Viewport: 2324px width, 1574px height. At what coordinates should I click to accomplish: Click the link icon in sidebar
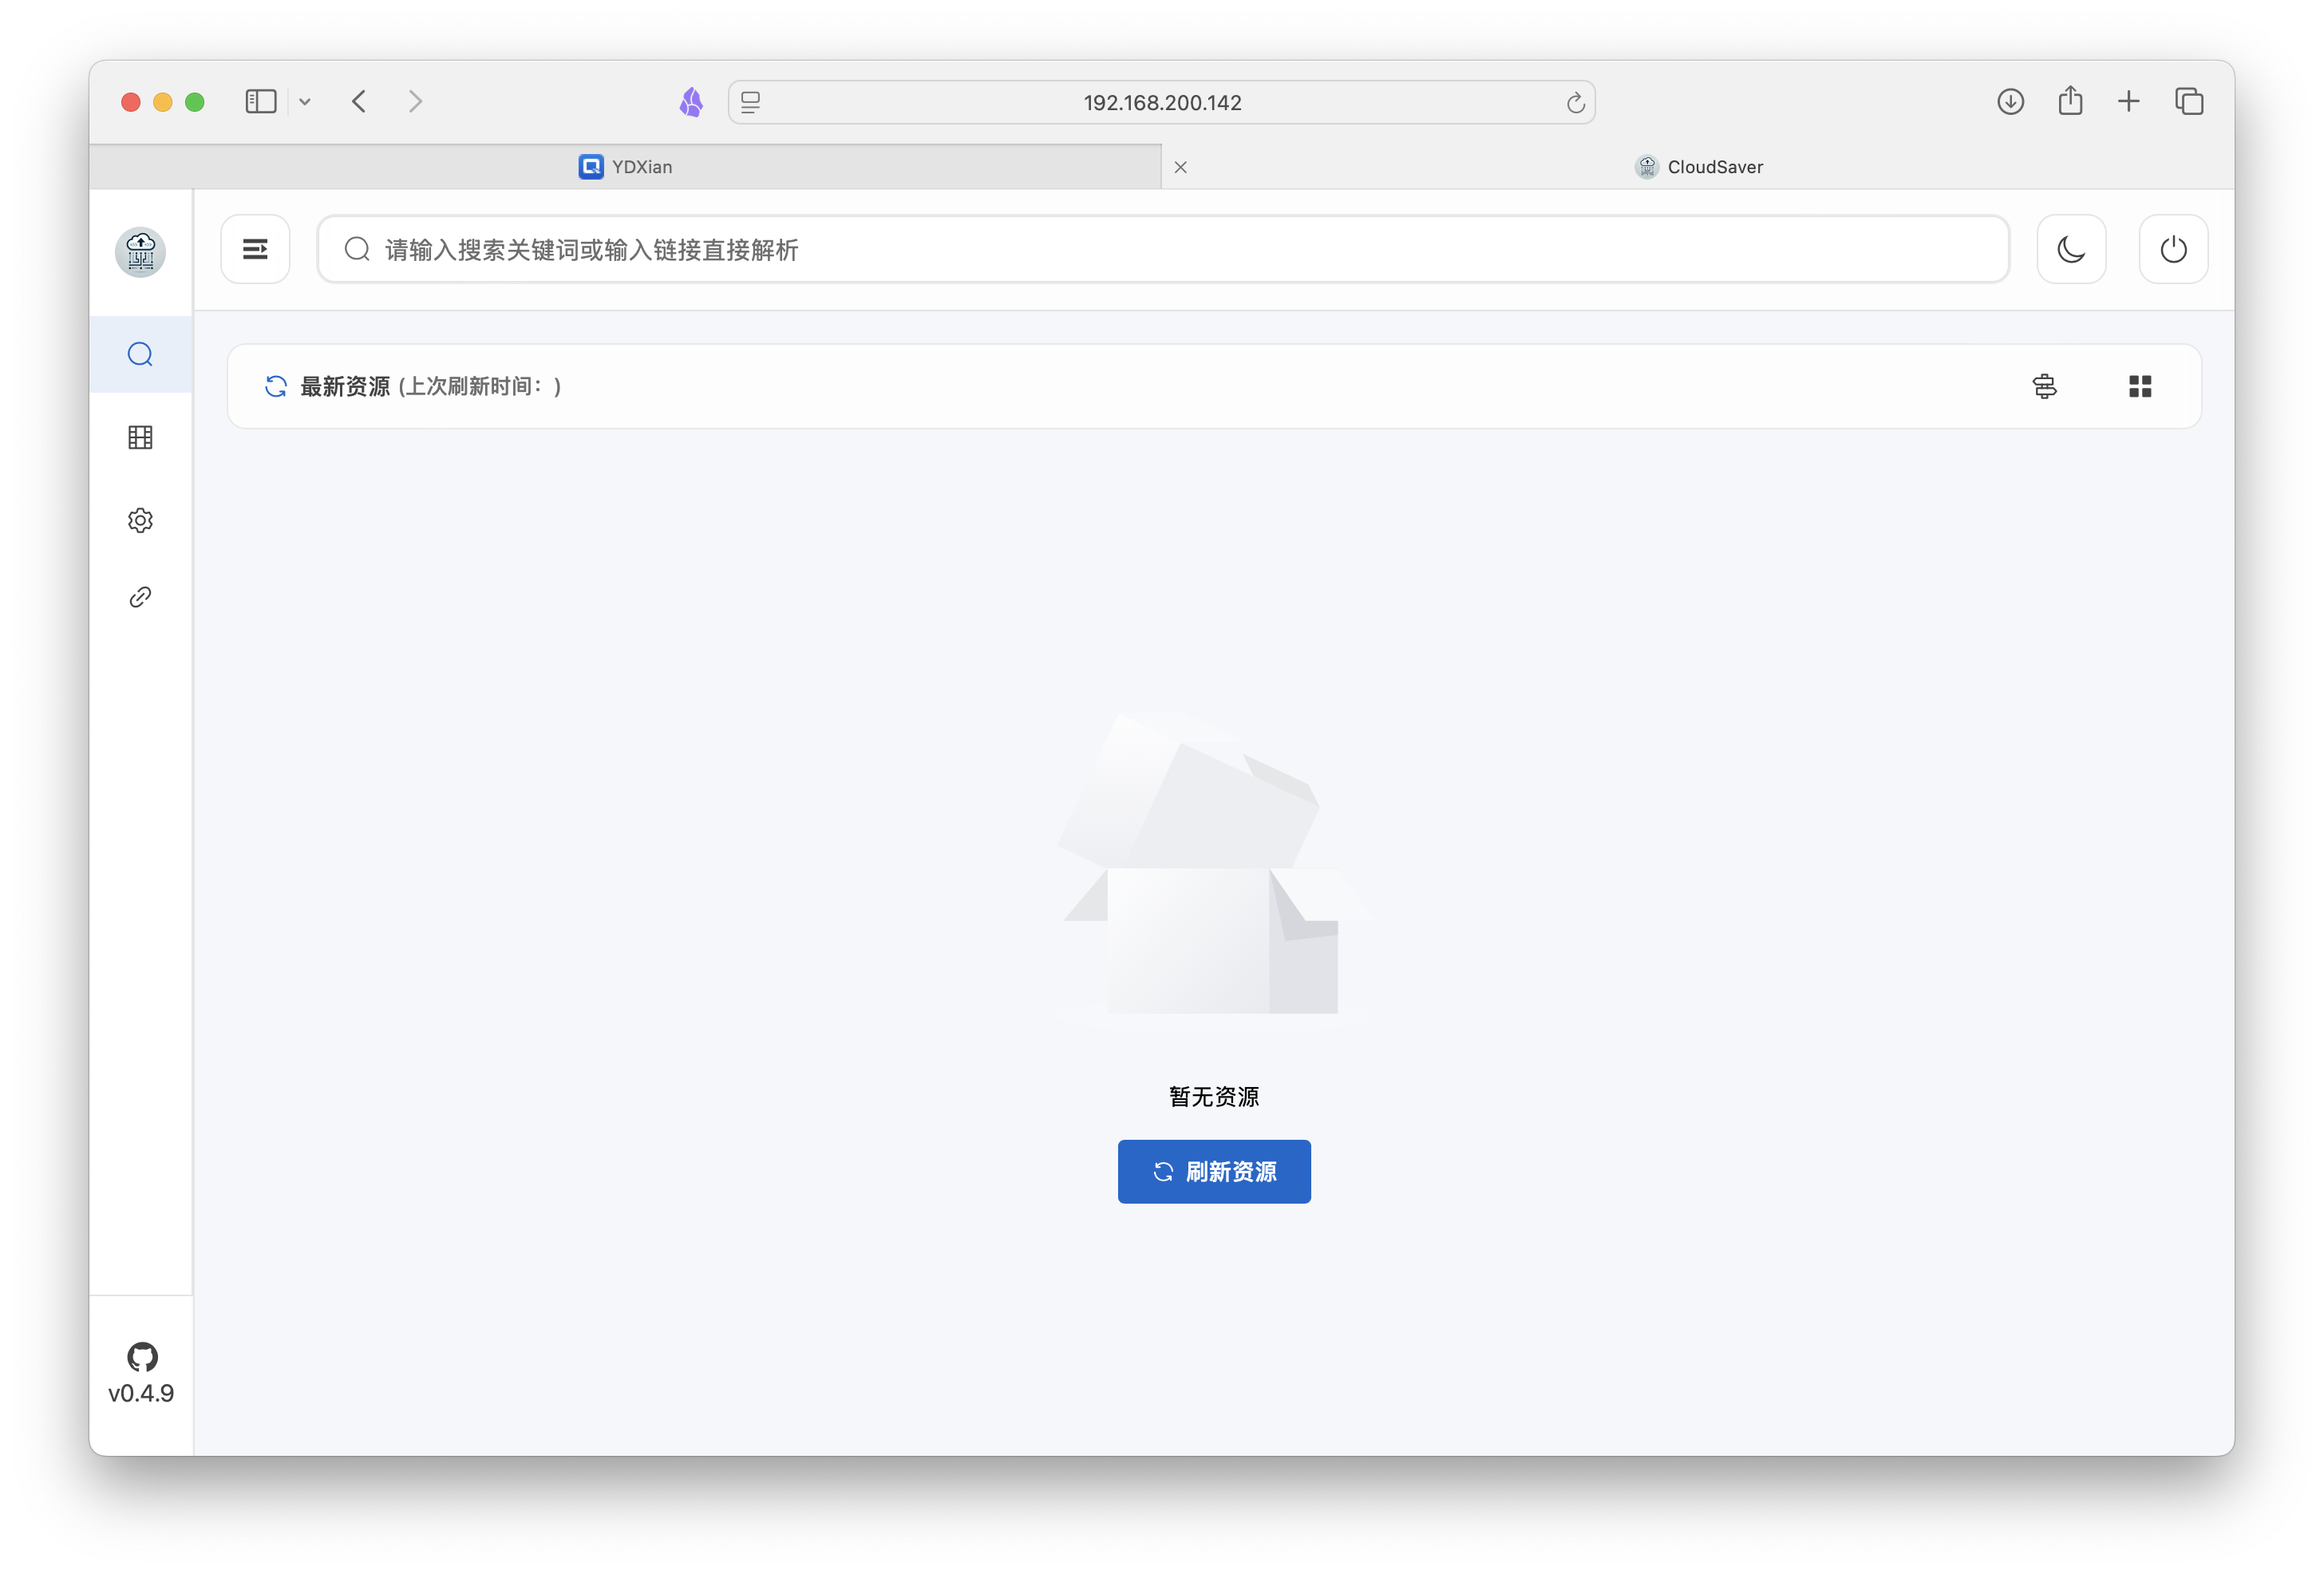(140, 597)
